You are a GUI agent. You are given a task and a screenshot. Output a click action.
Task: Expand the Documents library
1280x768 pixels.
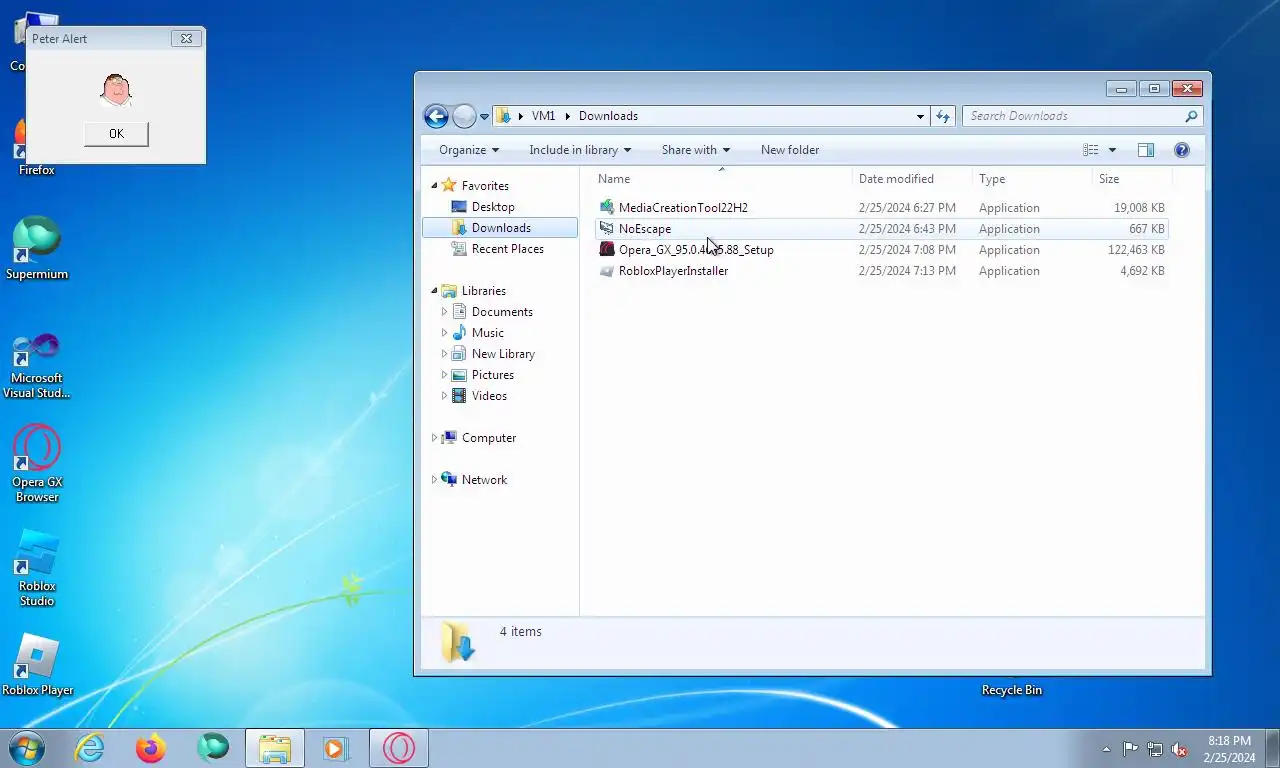445,312
